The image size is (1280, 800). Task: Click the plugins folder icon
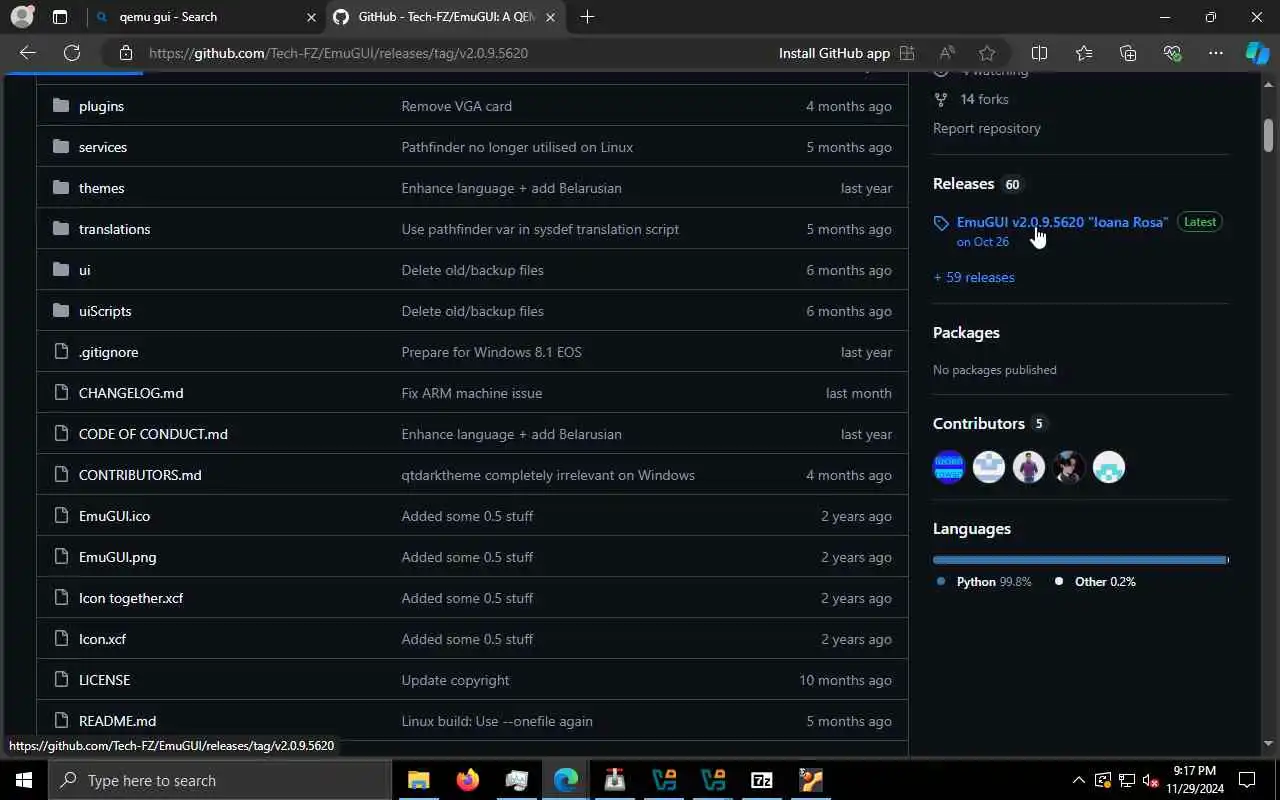pyautogui.click(x=61, y=106)
